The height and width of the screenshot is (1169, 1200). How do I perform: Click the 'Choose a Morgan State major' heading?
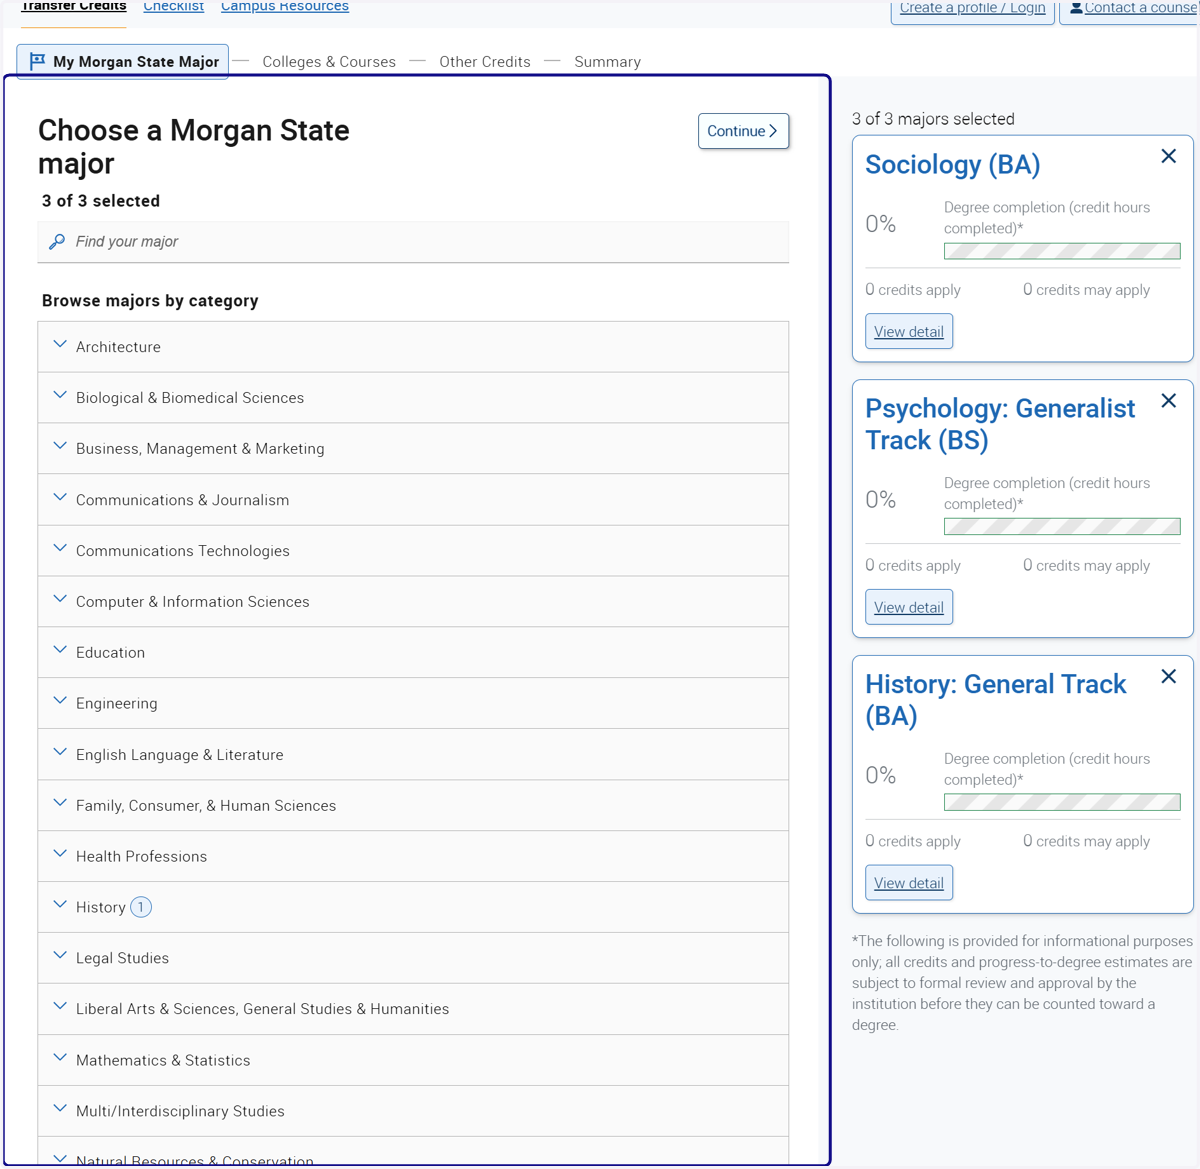[194, 147]
